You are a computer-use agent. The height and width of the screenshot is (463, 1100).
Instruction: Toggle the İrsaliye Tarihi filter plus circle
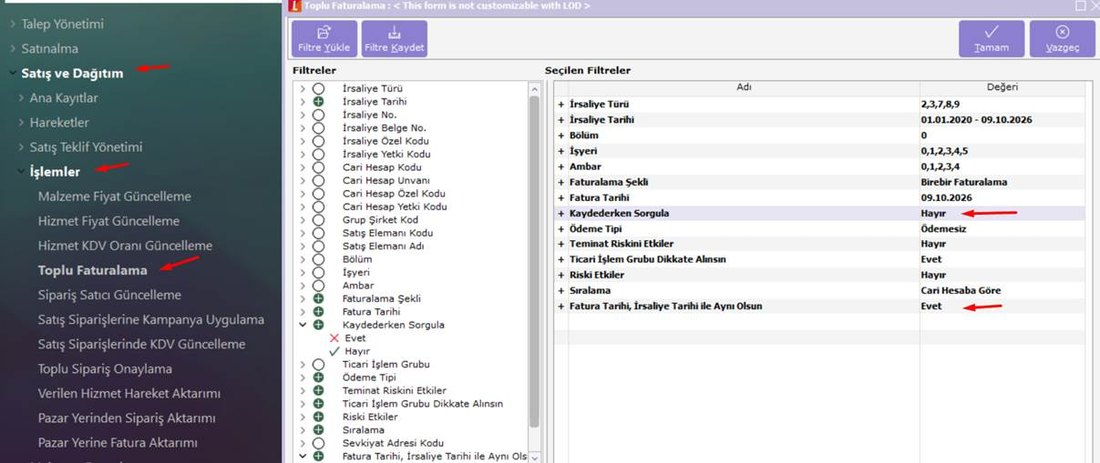tap(318, 102)
